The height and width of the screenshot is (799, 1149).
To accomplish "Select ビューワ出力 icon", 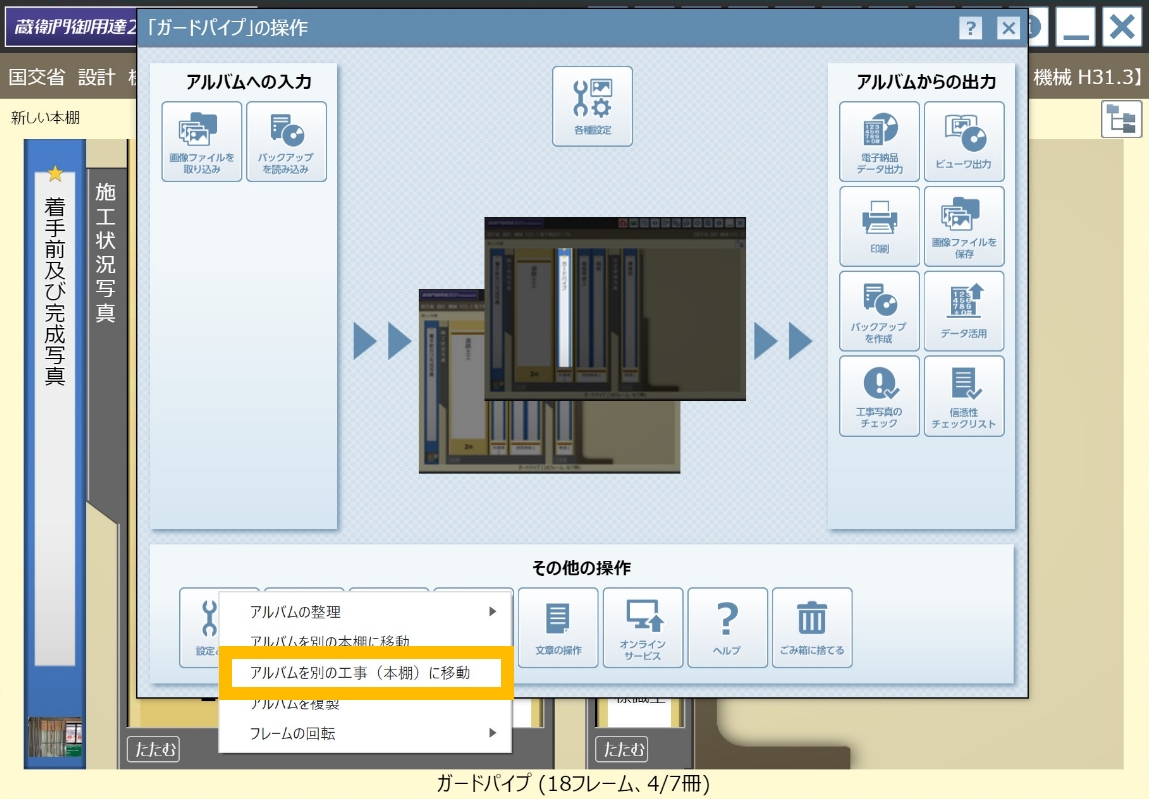I will click(x=964, y=141).
